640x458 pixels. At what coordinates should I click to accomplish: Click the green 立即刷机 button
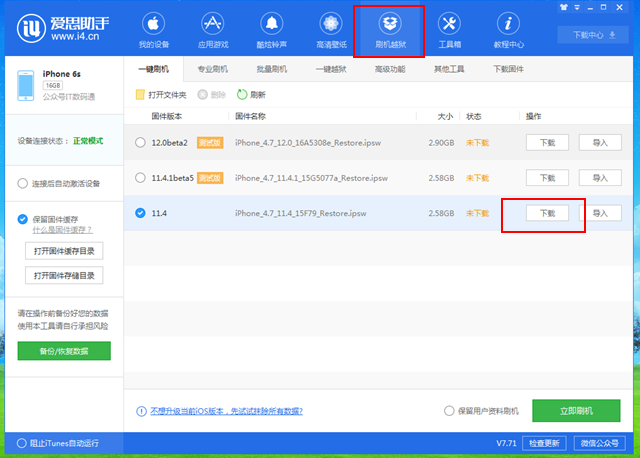point(576,411)
